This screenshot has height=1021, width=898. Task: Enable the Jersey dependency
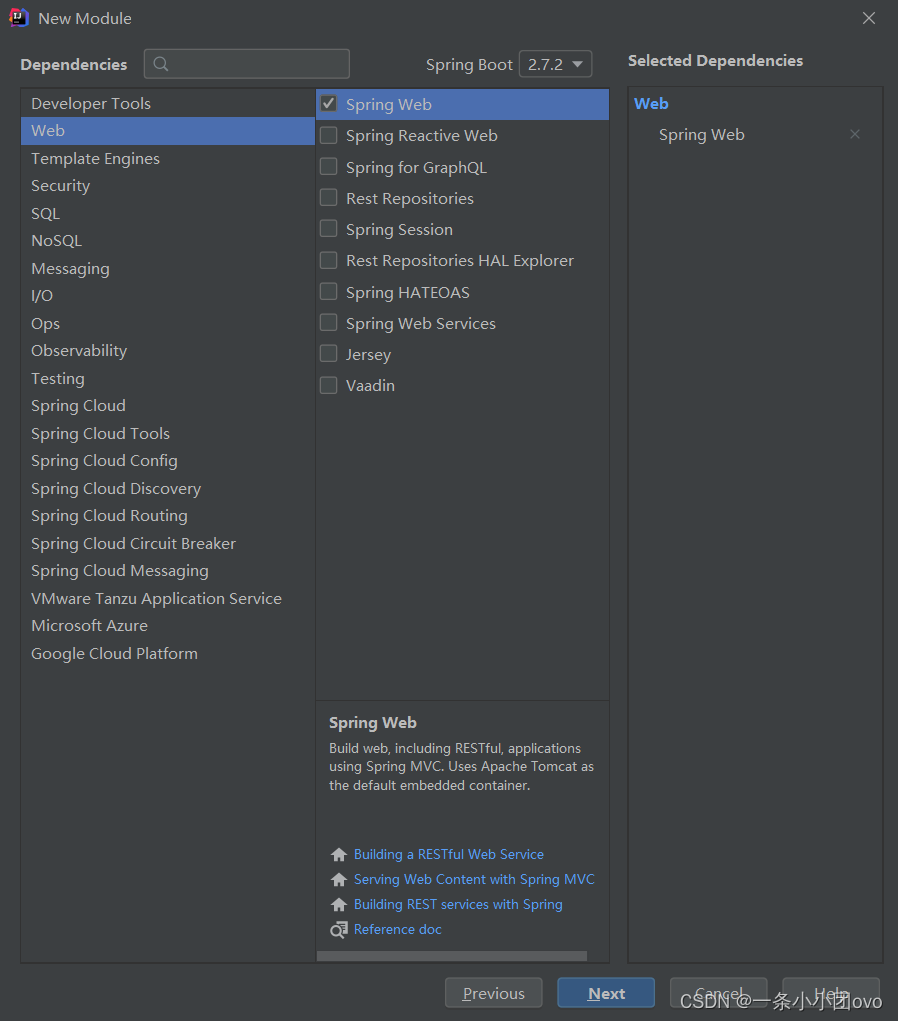point(328,354)
